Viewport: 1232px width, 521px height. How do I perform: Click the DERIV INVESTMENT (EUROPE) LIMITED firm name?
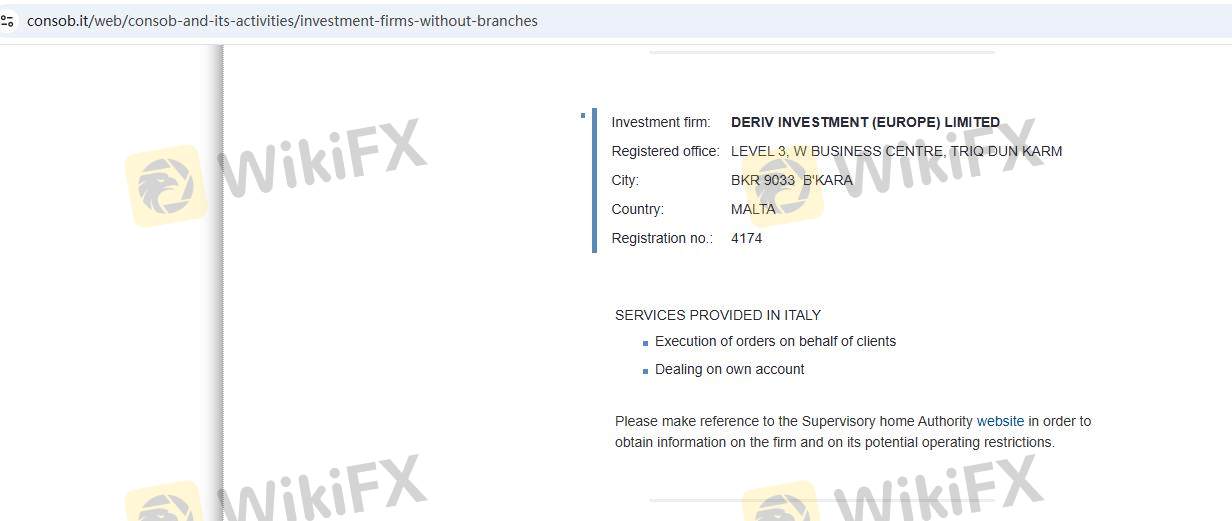pyautogui.click(x=865, y=122)
